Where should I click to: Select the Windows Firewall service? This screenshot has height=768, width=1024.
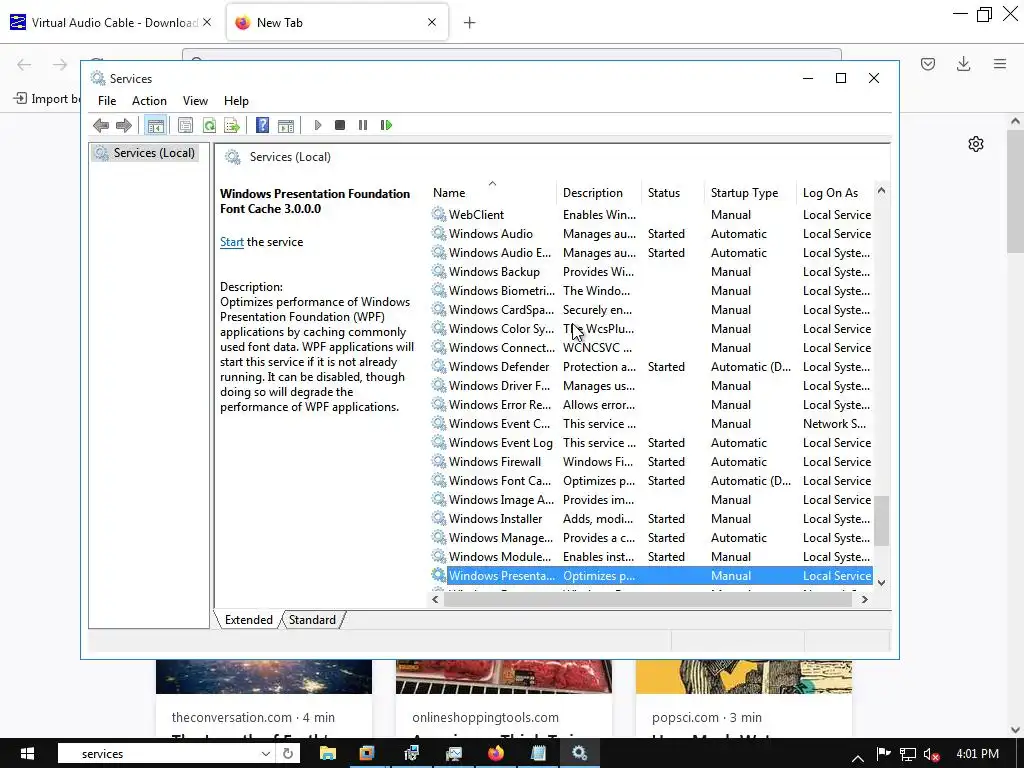pyautogui.click(x=651, y=462)
